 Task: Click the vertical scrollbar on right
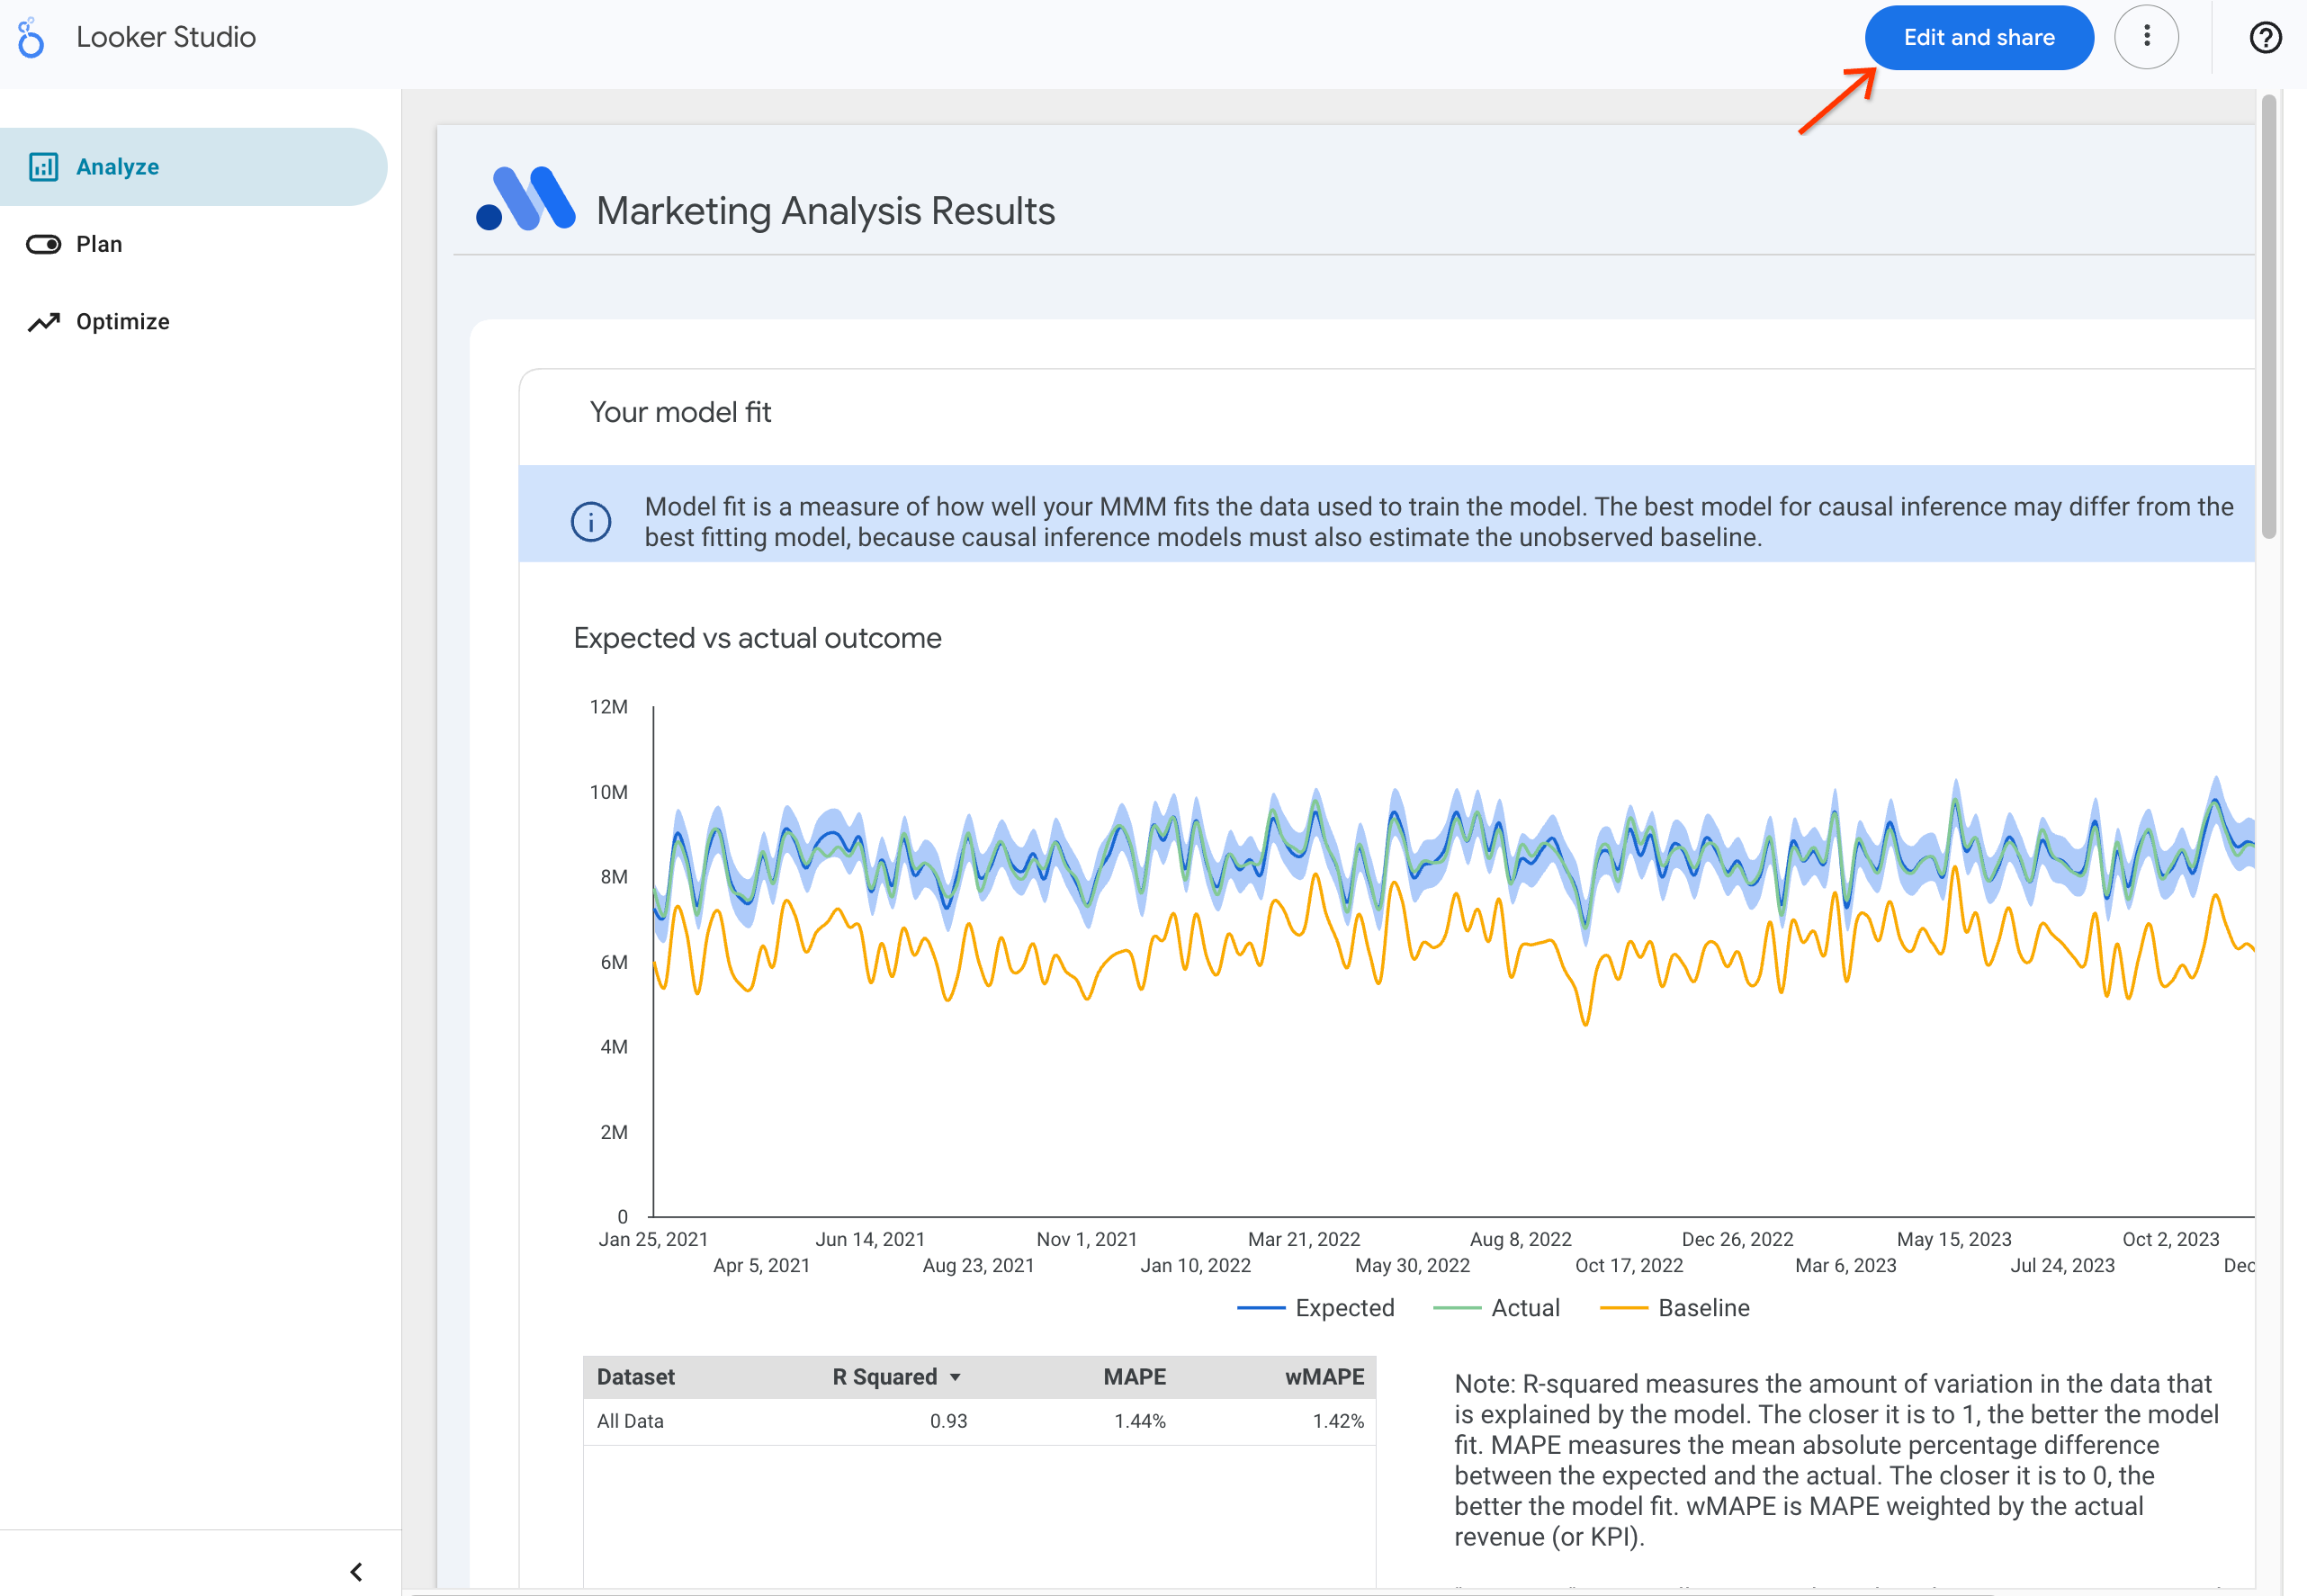2268,316
